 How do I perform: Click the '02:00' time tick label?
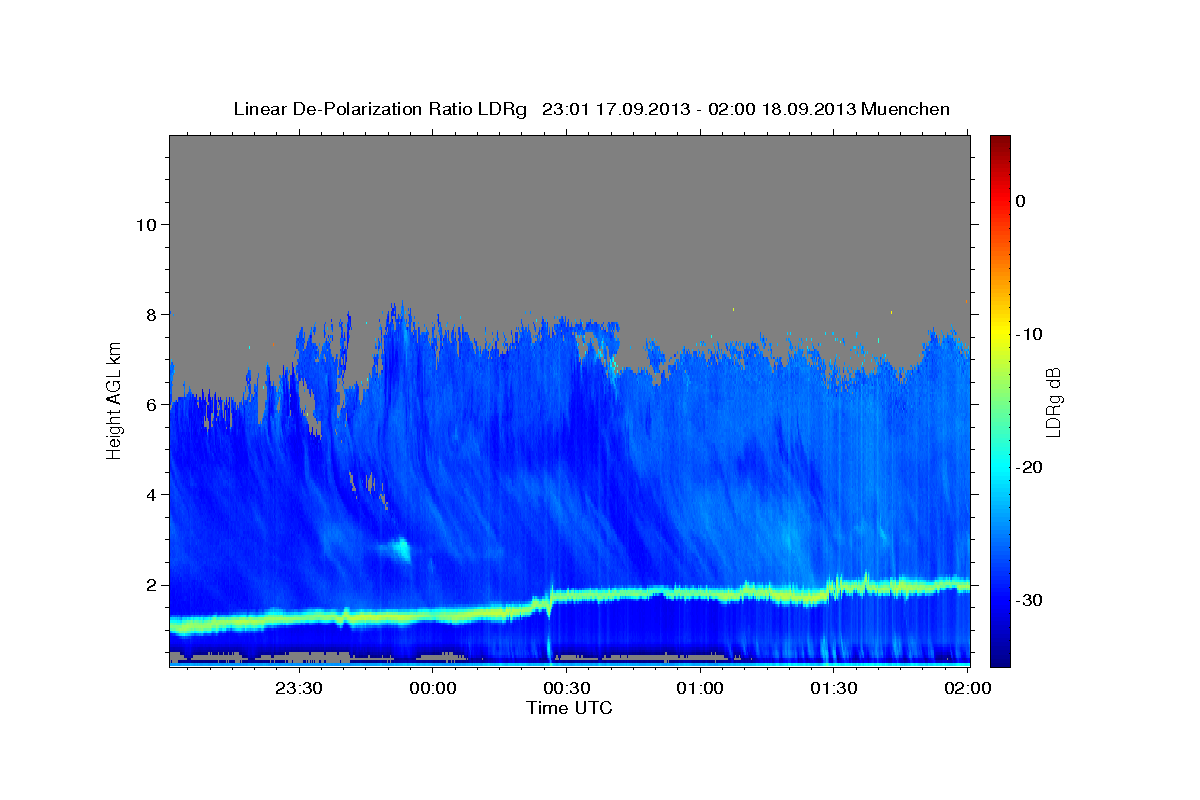pos(967,688)
